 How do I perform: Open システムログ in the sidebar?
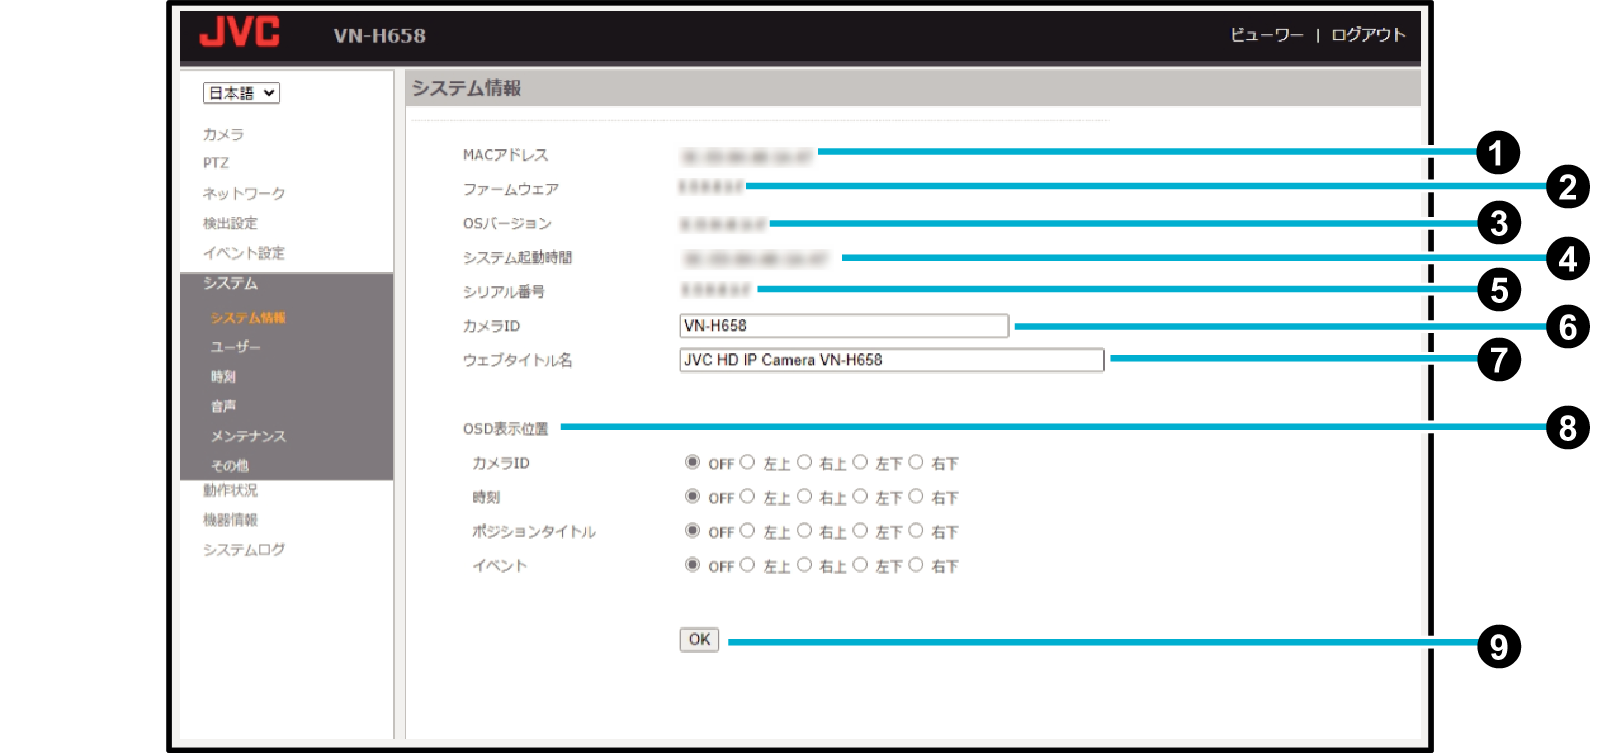(244, 550)
